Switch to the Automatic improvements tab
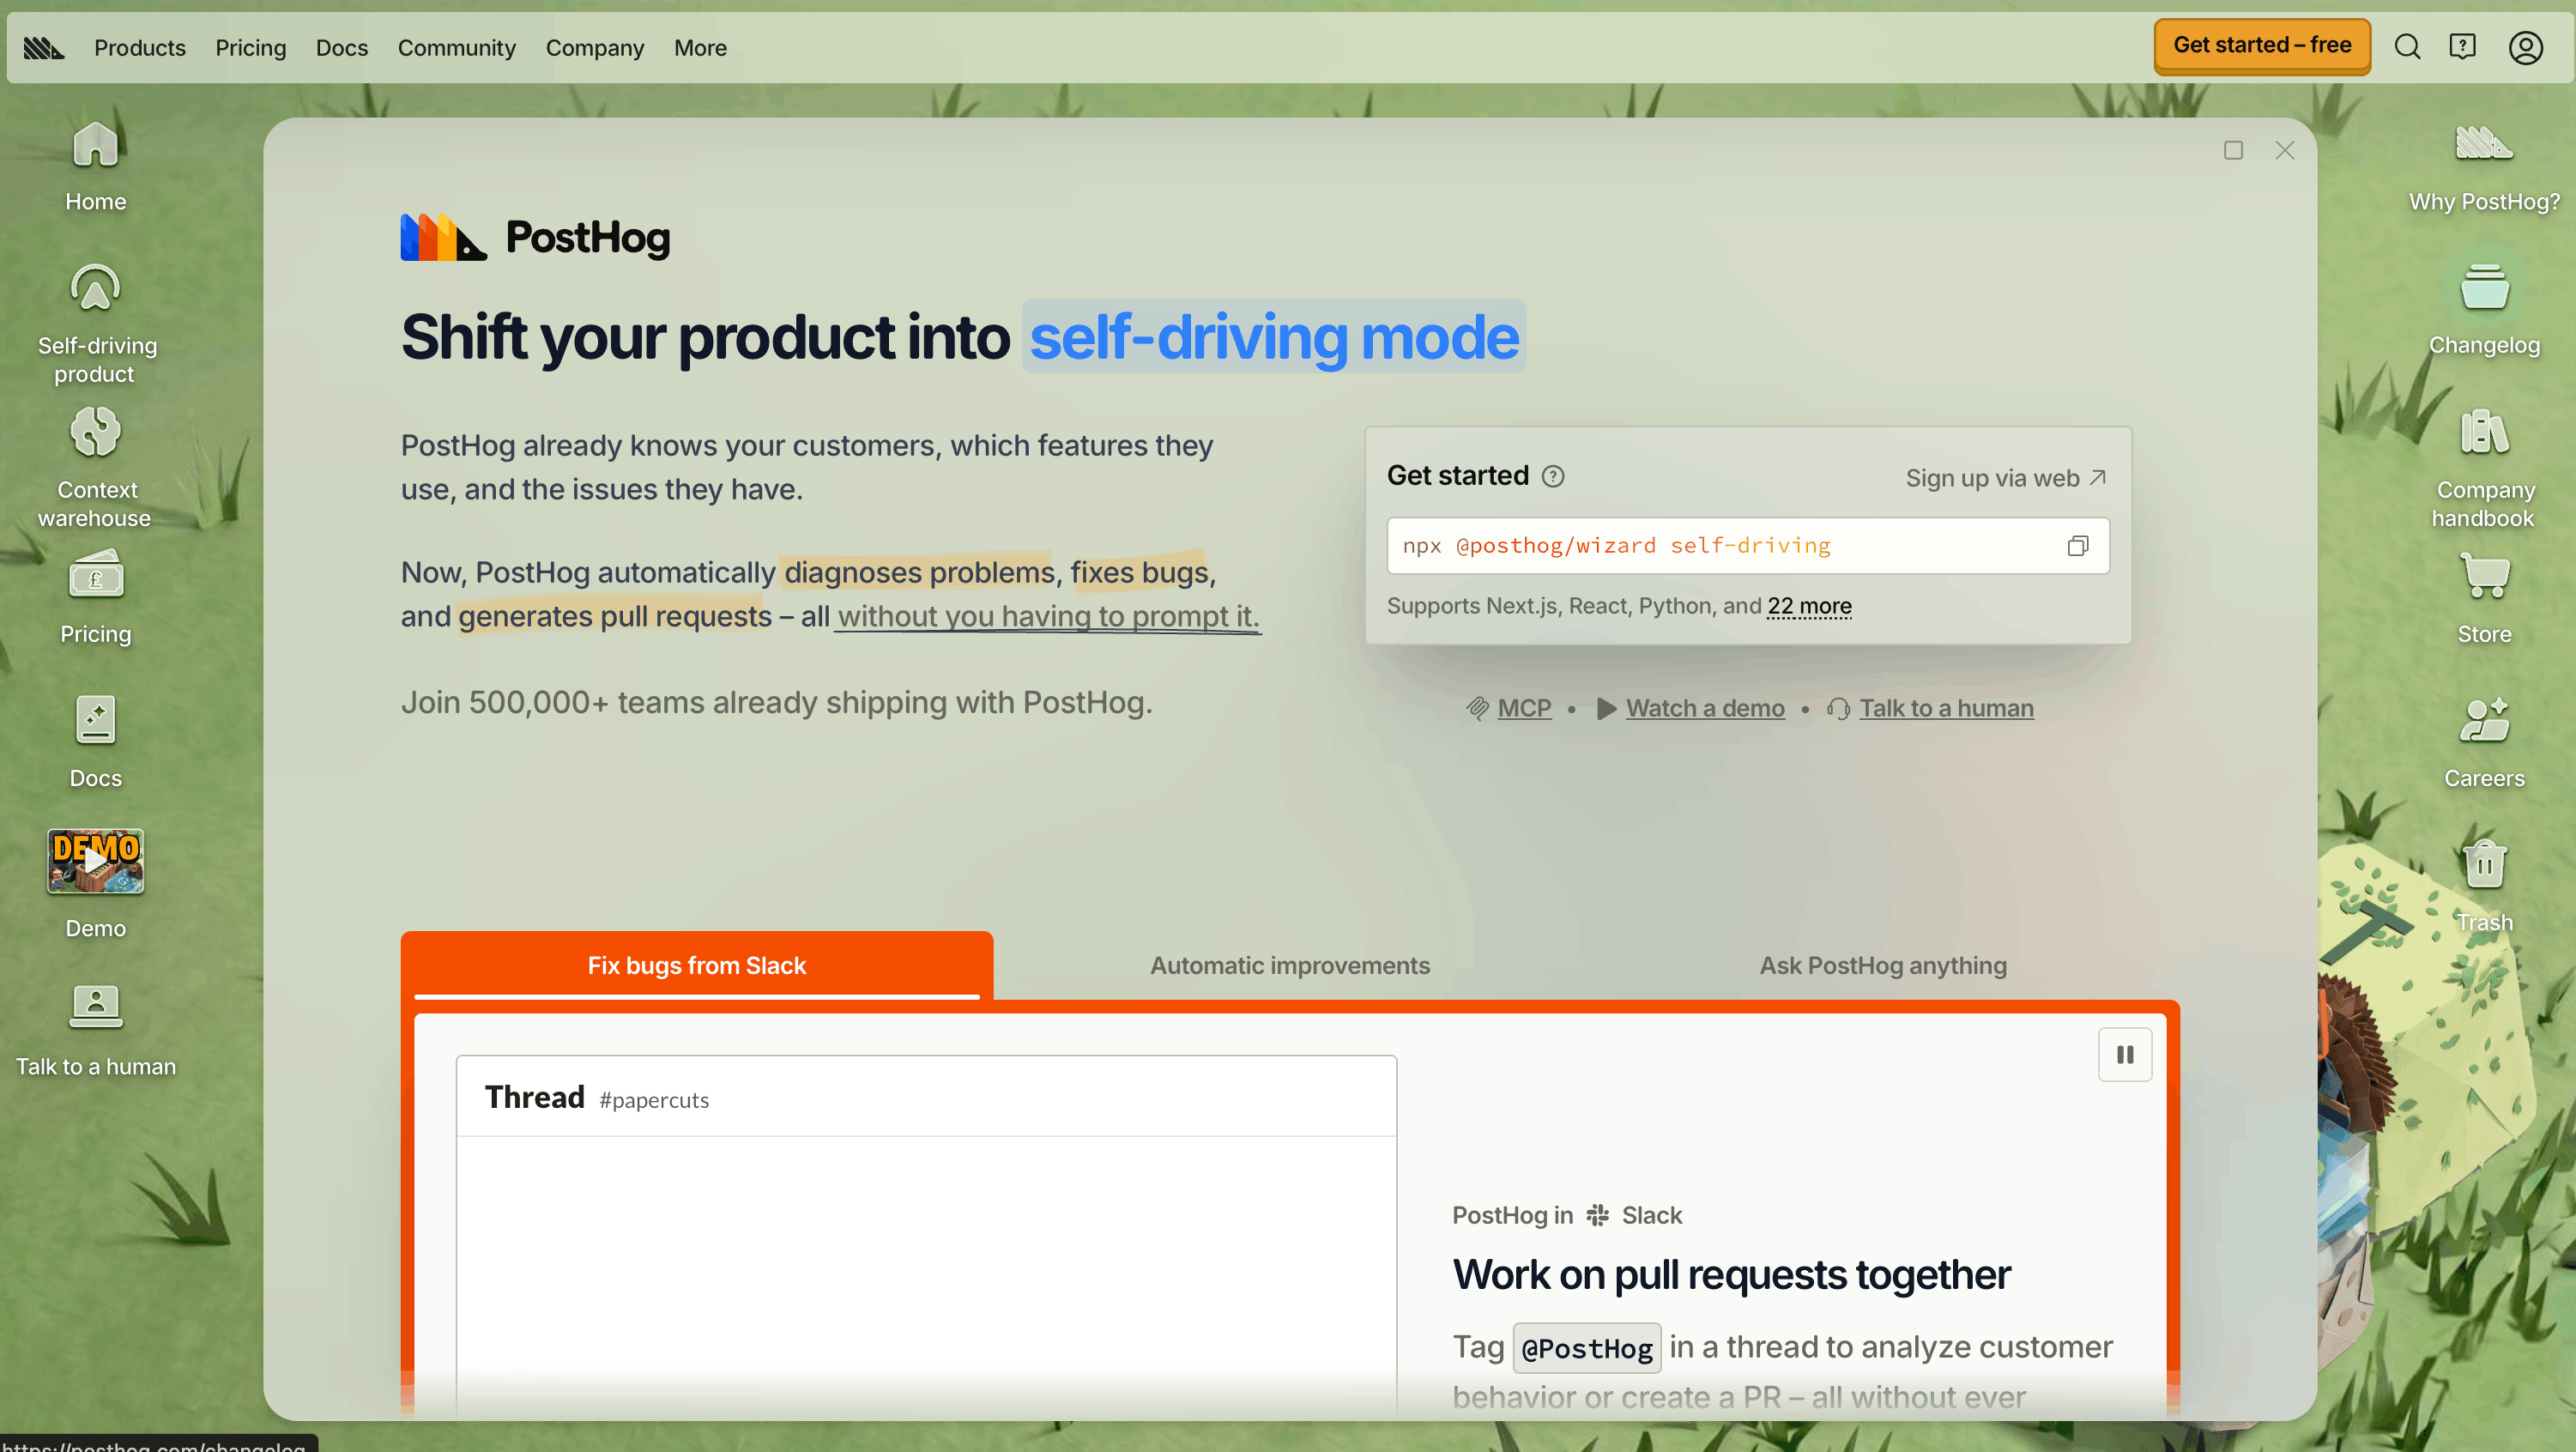Image resolution: width=2576 pixels, height=1452 pixels. coord(1290,965)
